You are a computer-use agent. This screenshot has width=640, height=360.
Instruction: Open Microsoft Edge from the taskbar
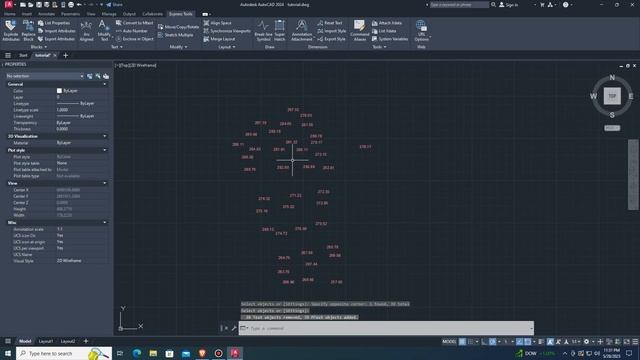136,353
